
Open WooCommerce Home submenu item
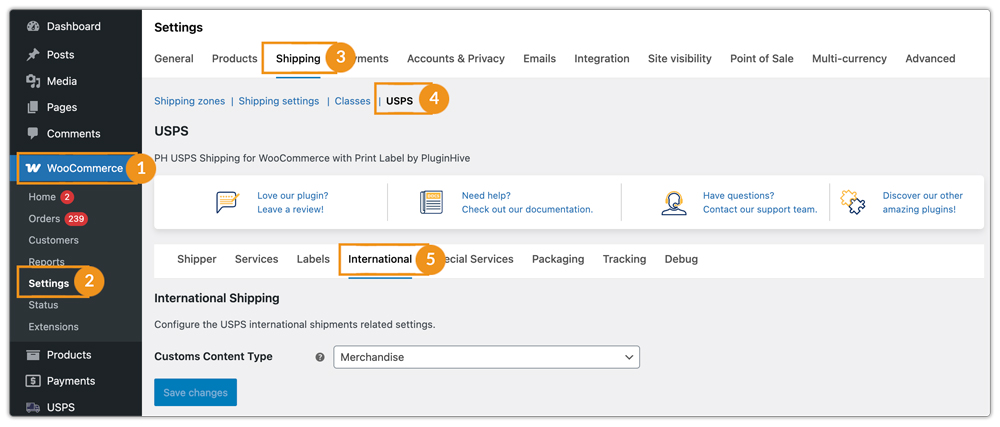tap(42, 197)
